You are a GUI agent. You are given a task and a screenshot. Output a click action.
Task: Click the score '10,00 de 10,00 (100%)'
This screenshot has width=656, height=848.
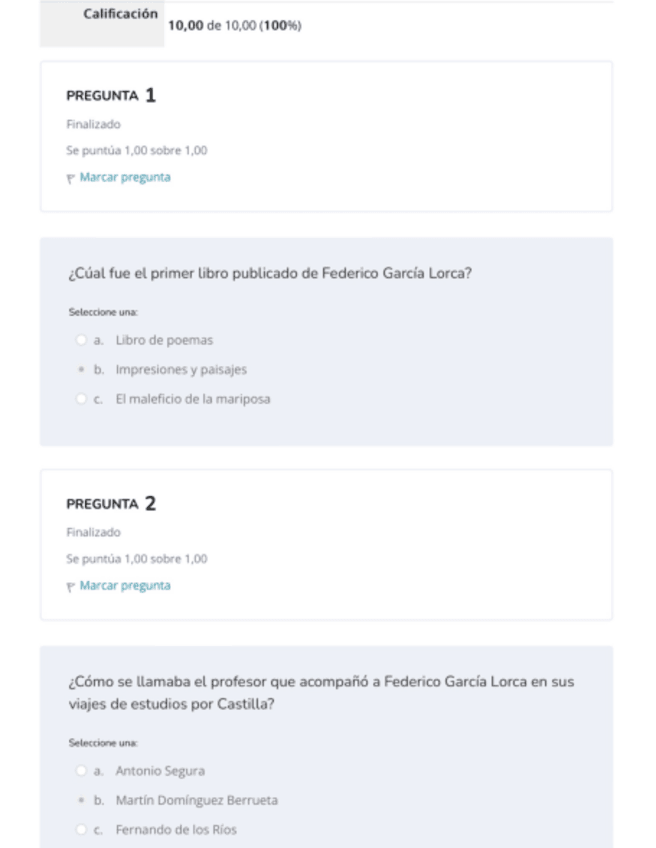click(235, 26)
